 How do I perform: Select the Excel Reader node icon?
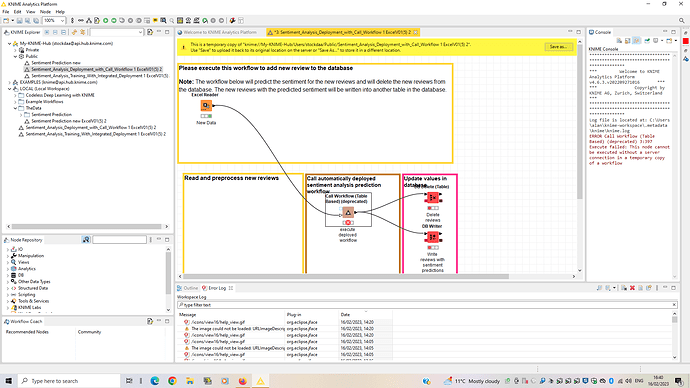[x=206, y=106]
